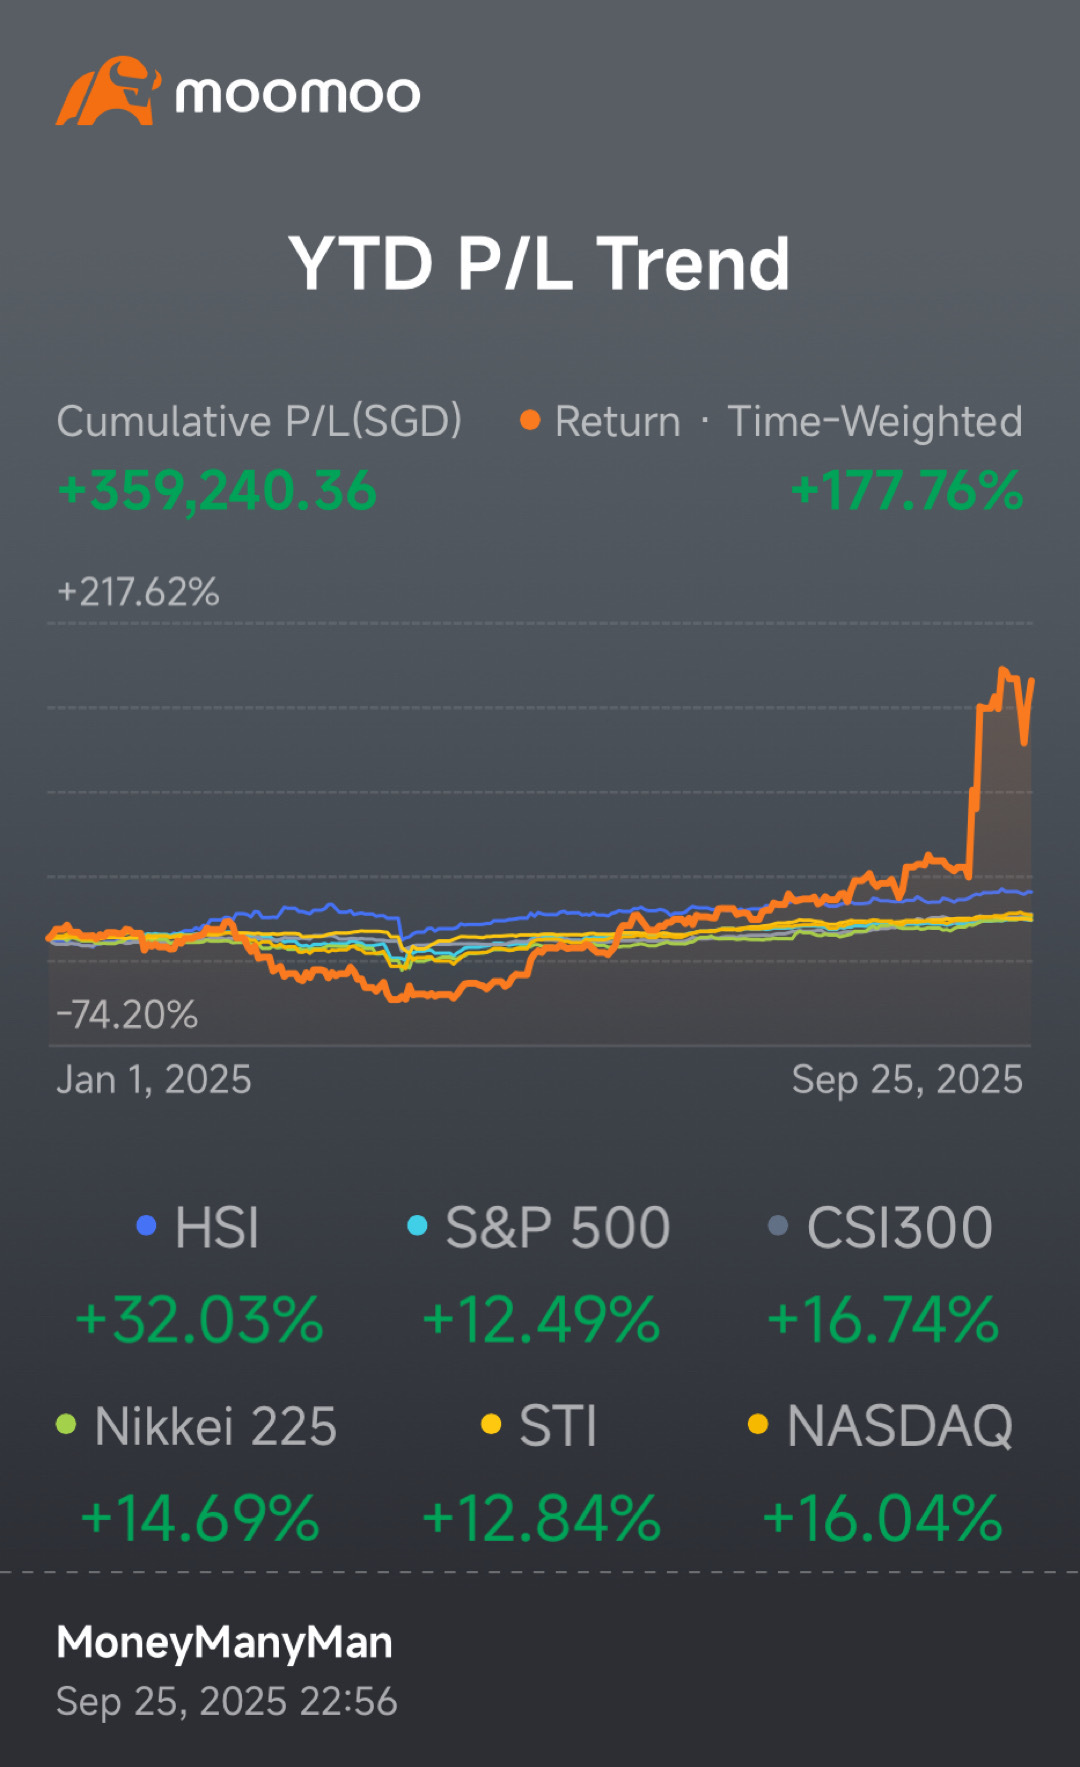The width and height of the screenshot is (1080, 1767).
Task: Tap the green Nikkei 225 legend dot
Action: (66, 1424)
